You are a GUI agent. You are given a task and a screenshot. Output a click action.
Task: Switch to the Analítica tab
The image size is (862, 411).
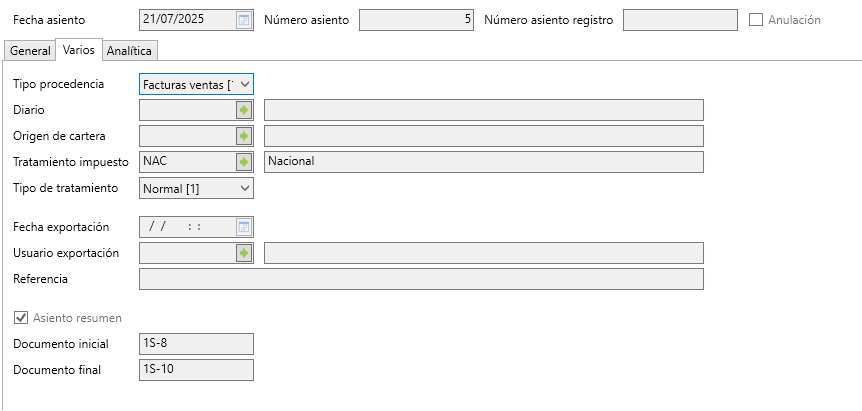(129, 50)
